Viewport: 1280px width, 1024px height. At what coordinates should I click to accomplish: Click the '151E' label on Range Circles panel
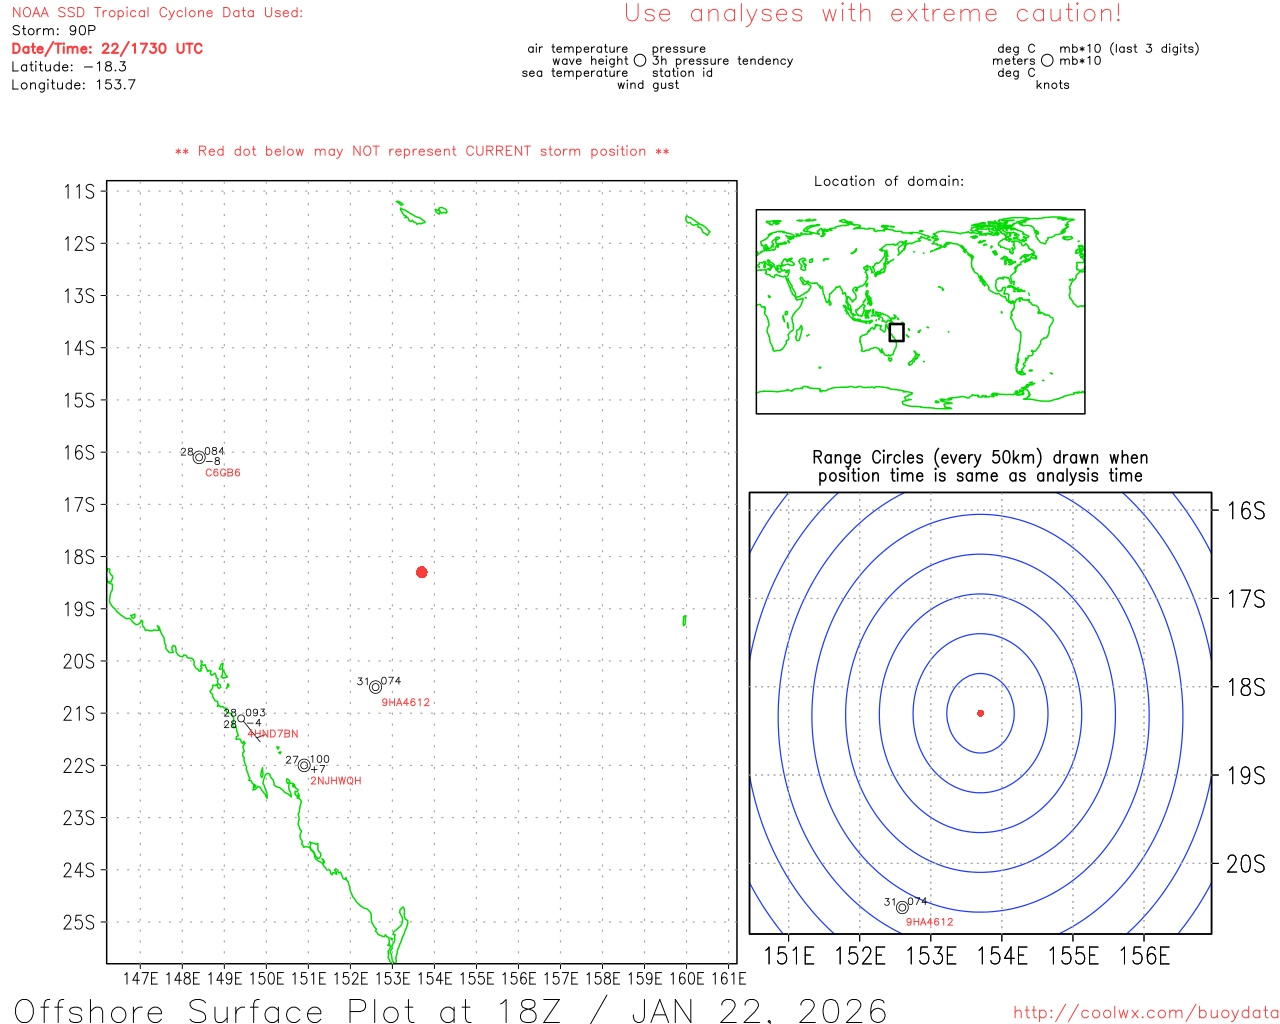point(789,956)
